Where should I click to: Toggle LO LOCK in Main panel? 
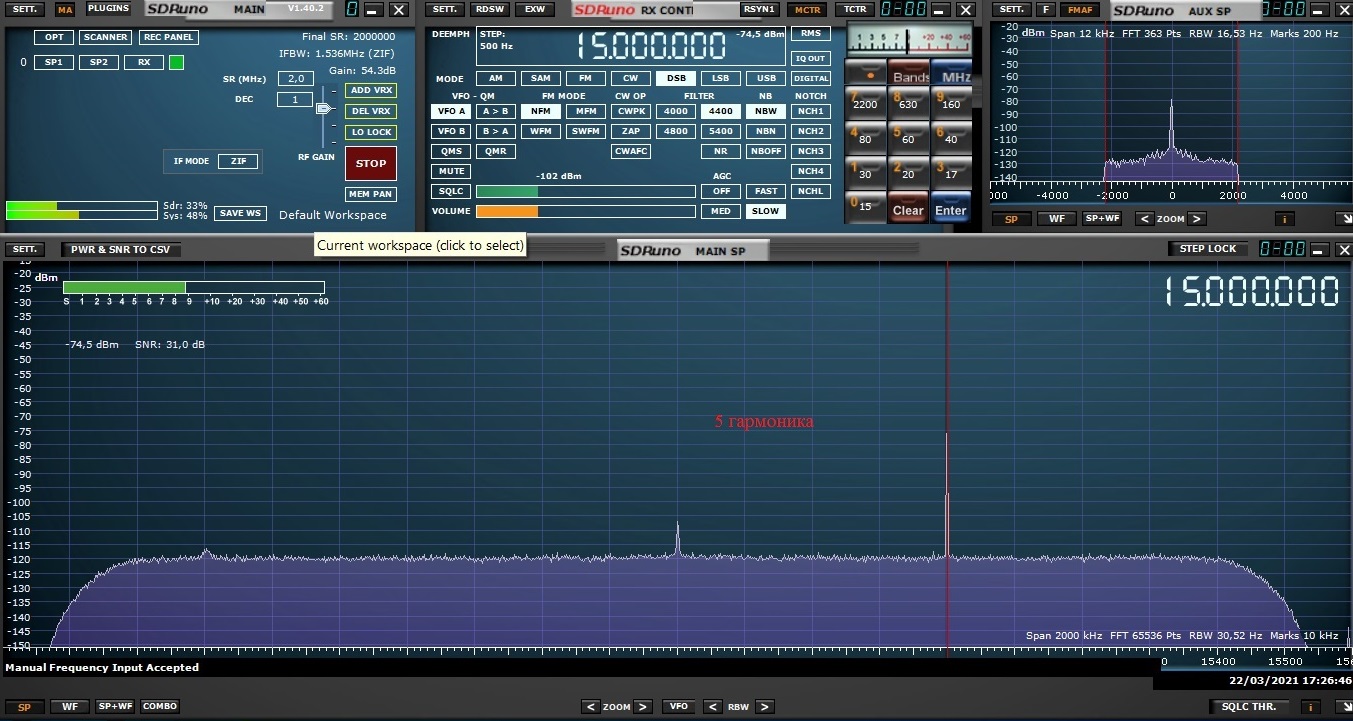371,132
